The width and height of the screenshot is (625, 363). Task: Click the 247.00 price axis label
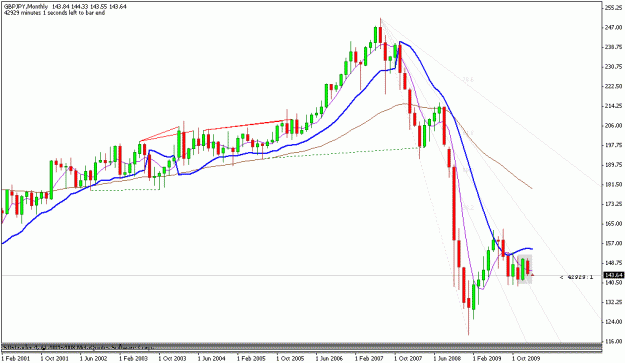point(614,27)
